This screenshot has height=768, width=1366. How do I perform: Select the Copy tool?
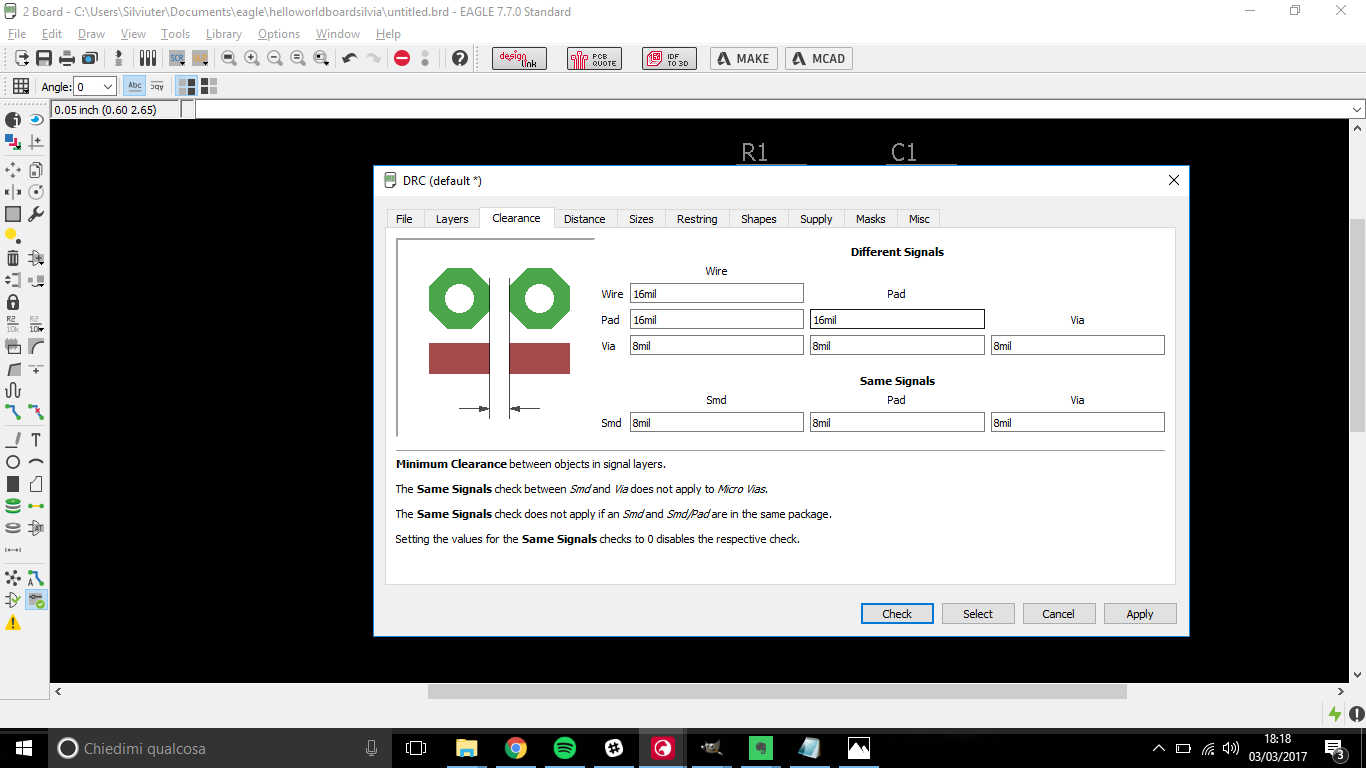coord(36,170)
